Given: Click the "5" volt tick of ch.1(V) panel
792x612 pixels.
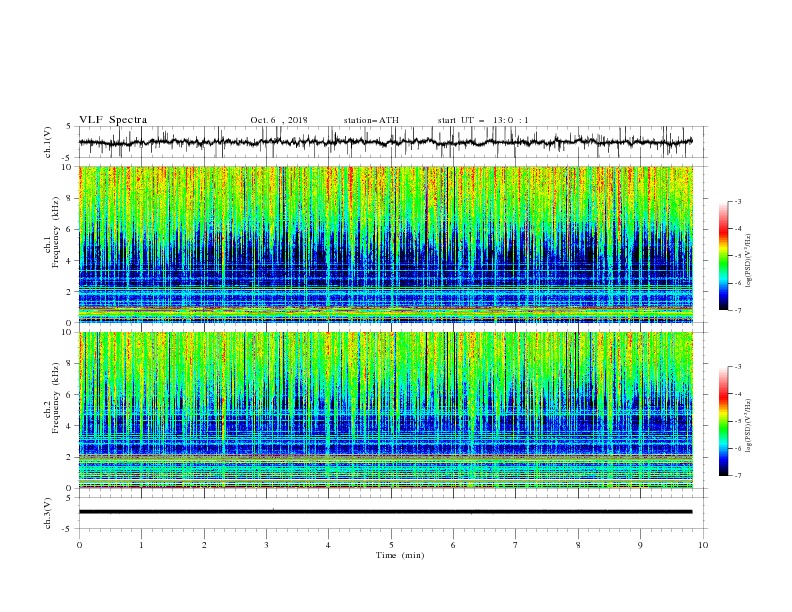Looking at the screenshot, I should (x=69, y=127).
